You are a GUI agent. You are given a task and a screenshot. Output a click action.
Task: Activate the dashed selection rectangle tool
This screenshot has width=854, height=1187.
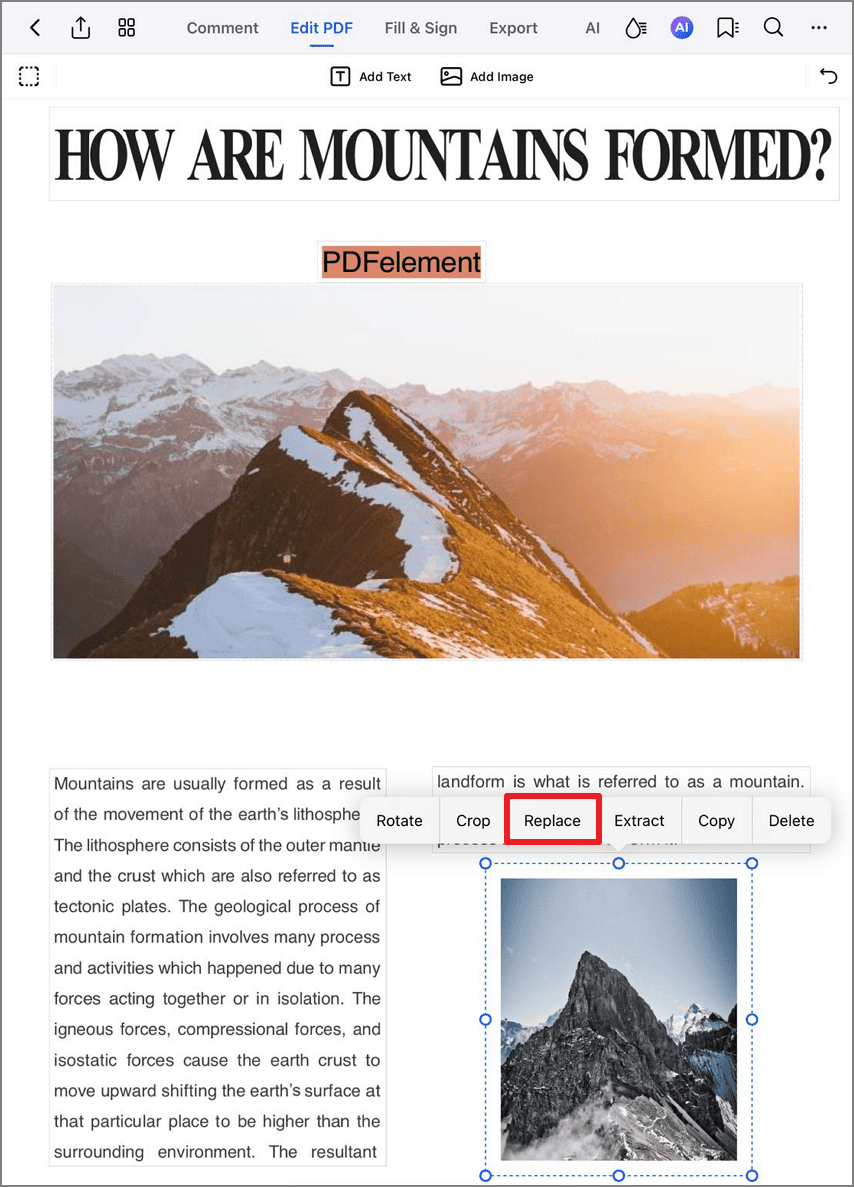click(x=29, y=76)
